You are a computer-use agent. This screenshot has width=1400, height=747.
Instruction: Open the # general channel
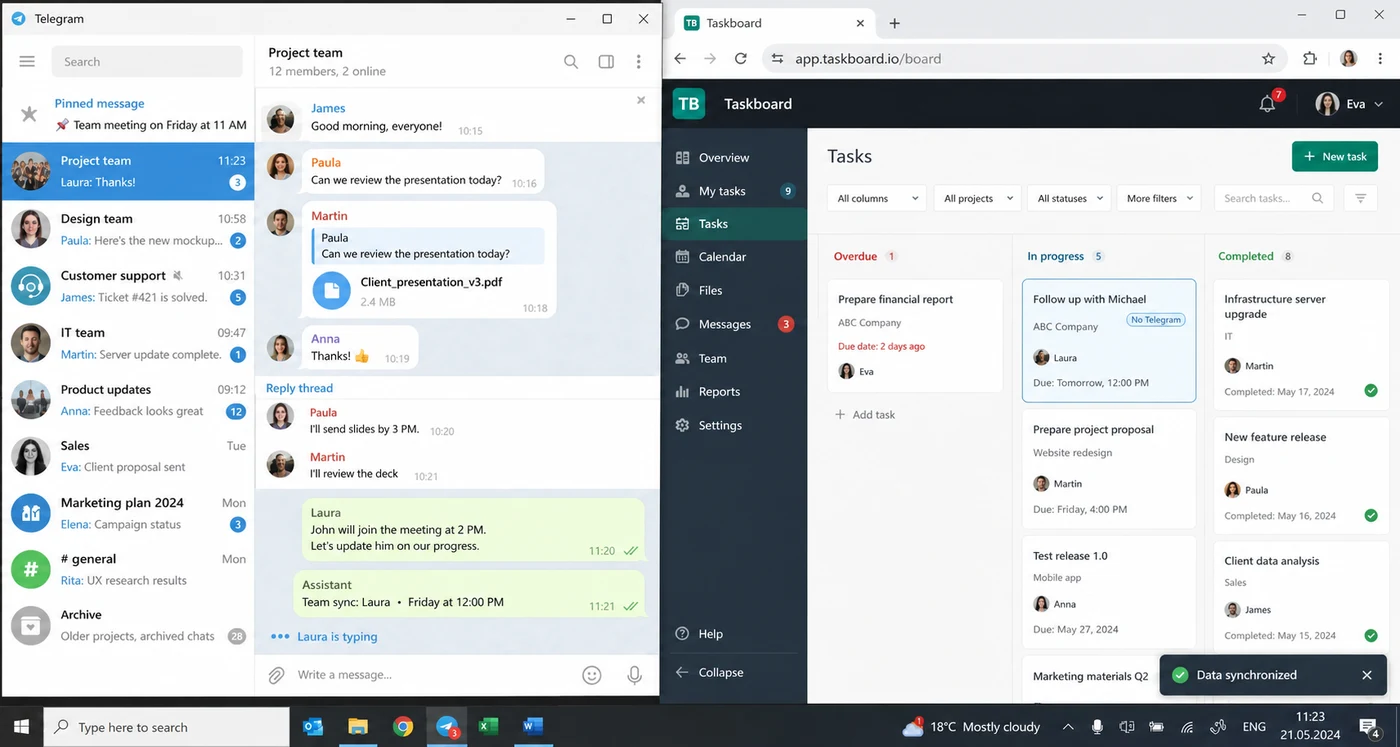click(128, 570)
